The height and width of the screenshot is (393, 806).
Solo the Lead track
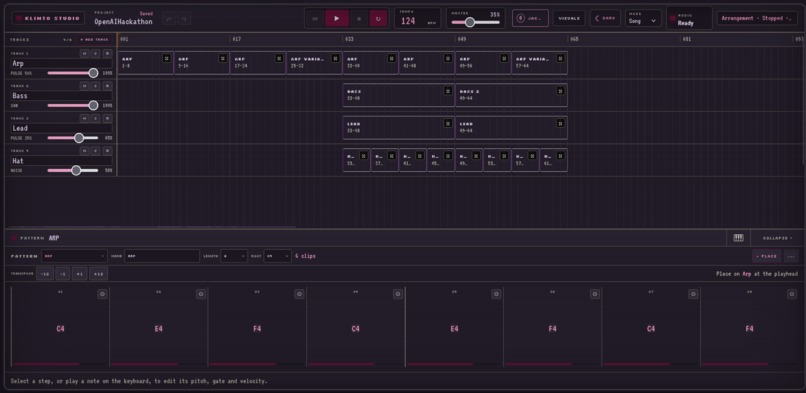click(x=96, y=118)
